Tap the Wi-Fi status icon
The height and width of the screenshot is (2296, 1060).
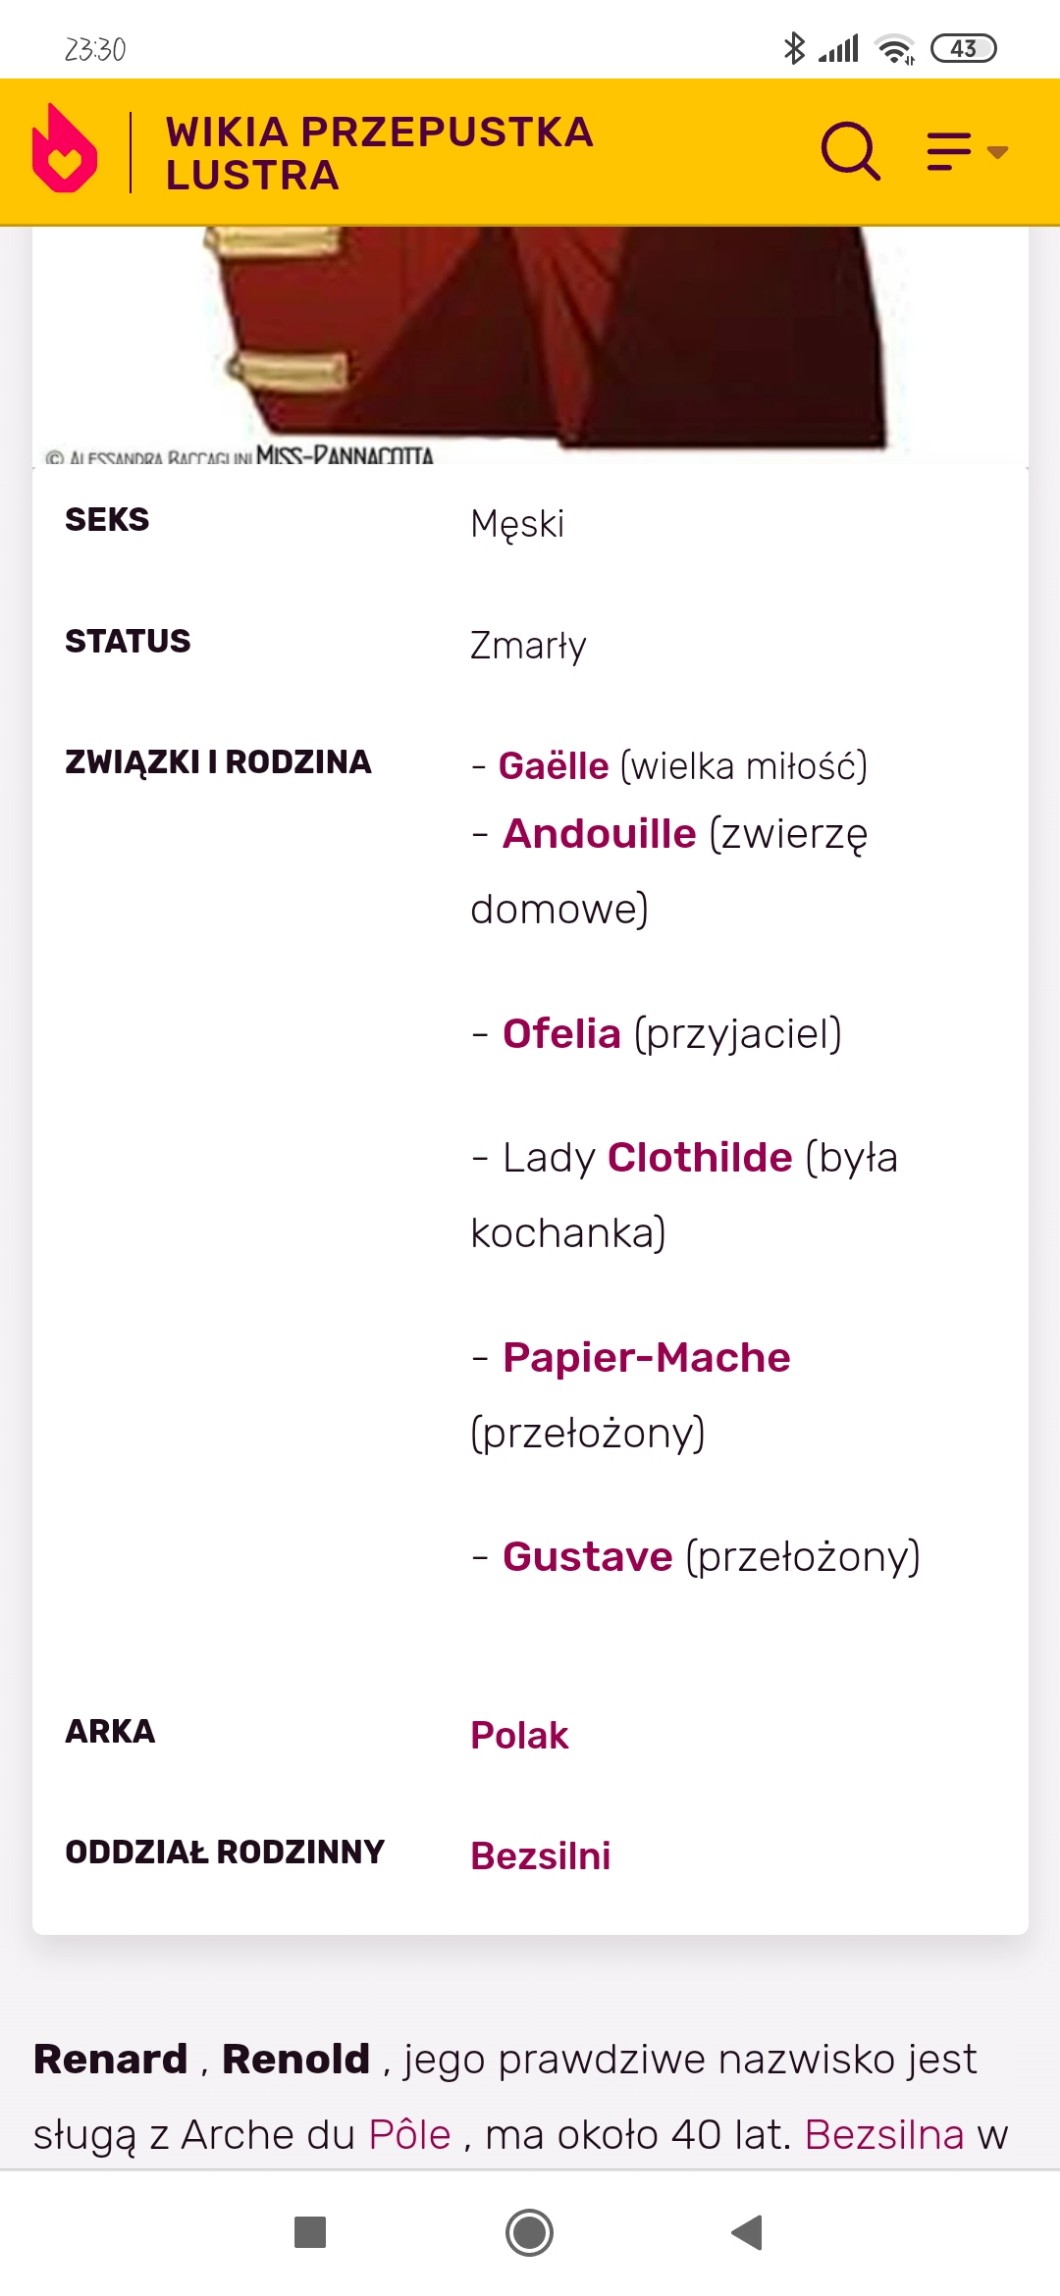click(894, 48)
